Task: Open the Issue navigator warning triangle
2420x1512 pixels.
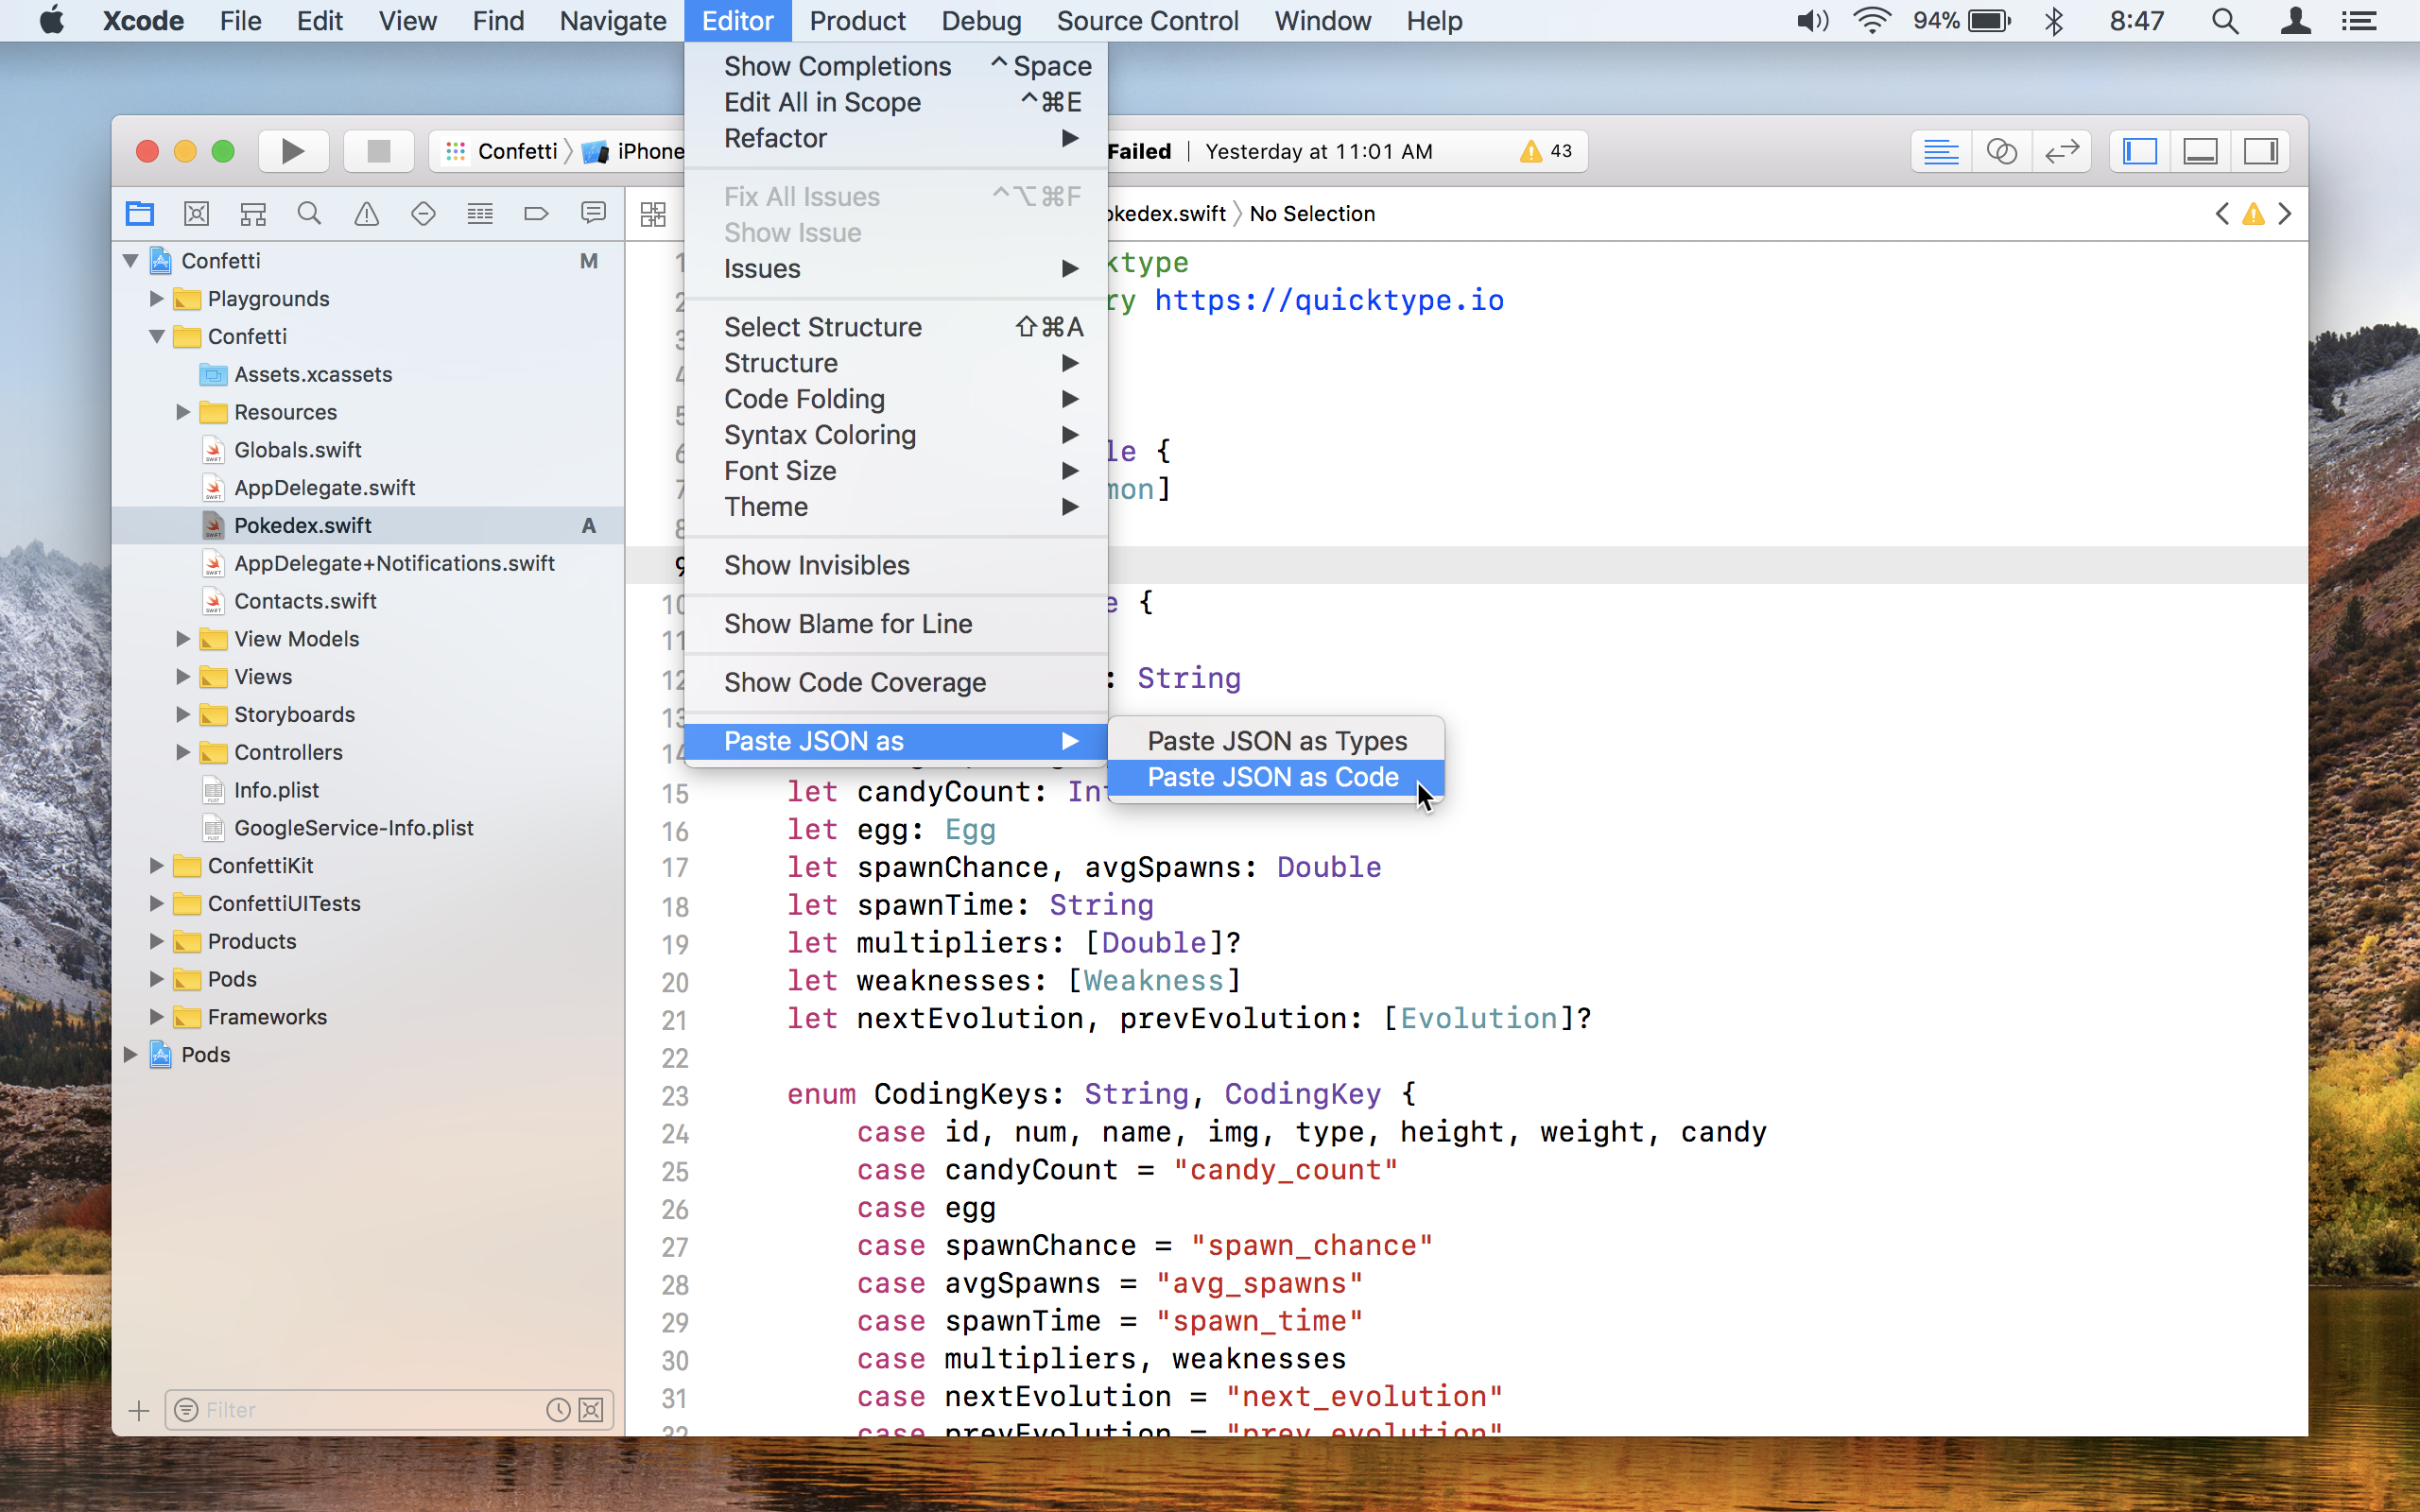Action: coord(366,213)
